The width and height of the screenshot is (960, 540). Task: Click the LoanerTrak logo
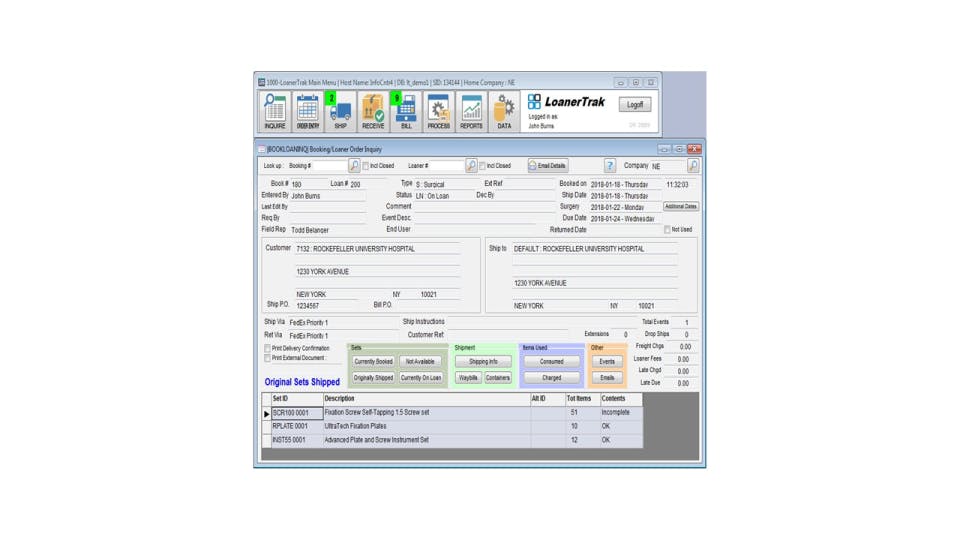[x=566, y=102]
